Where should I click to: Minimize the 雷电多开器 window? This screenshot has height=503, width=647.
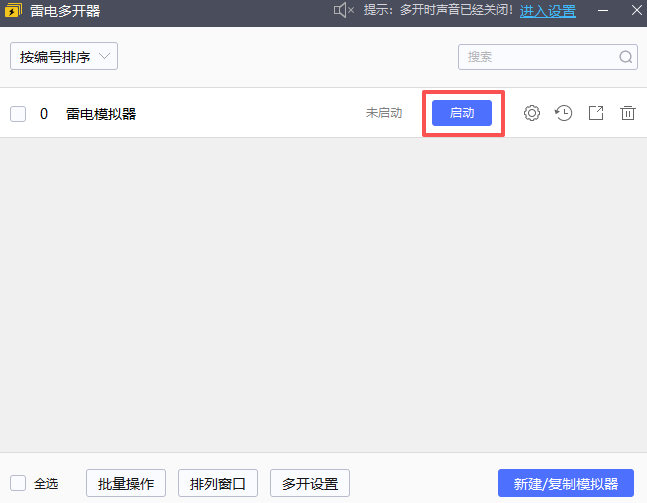coord(603,10)
